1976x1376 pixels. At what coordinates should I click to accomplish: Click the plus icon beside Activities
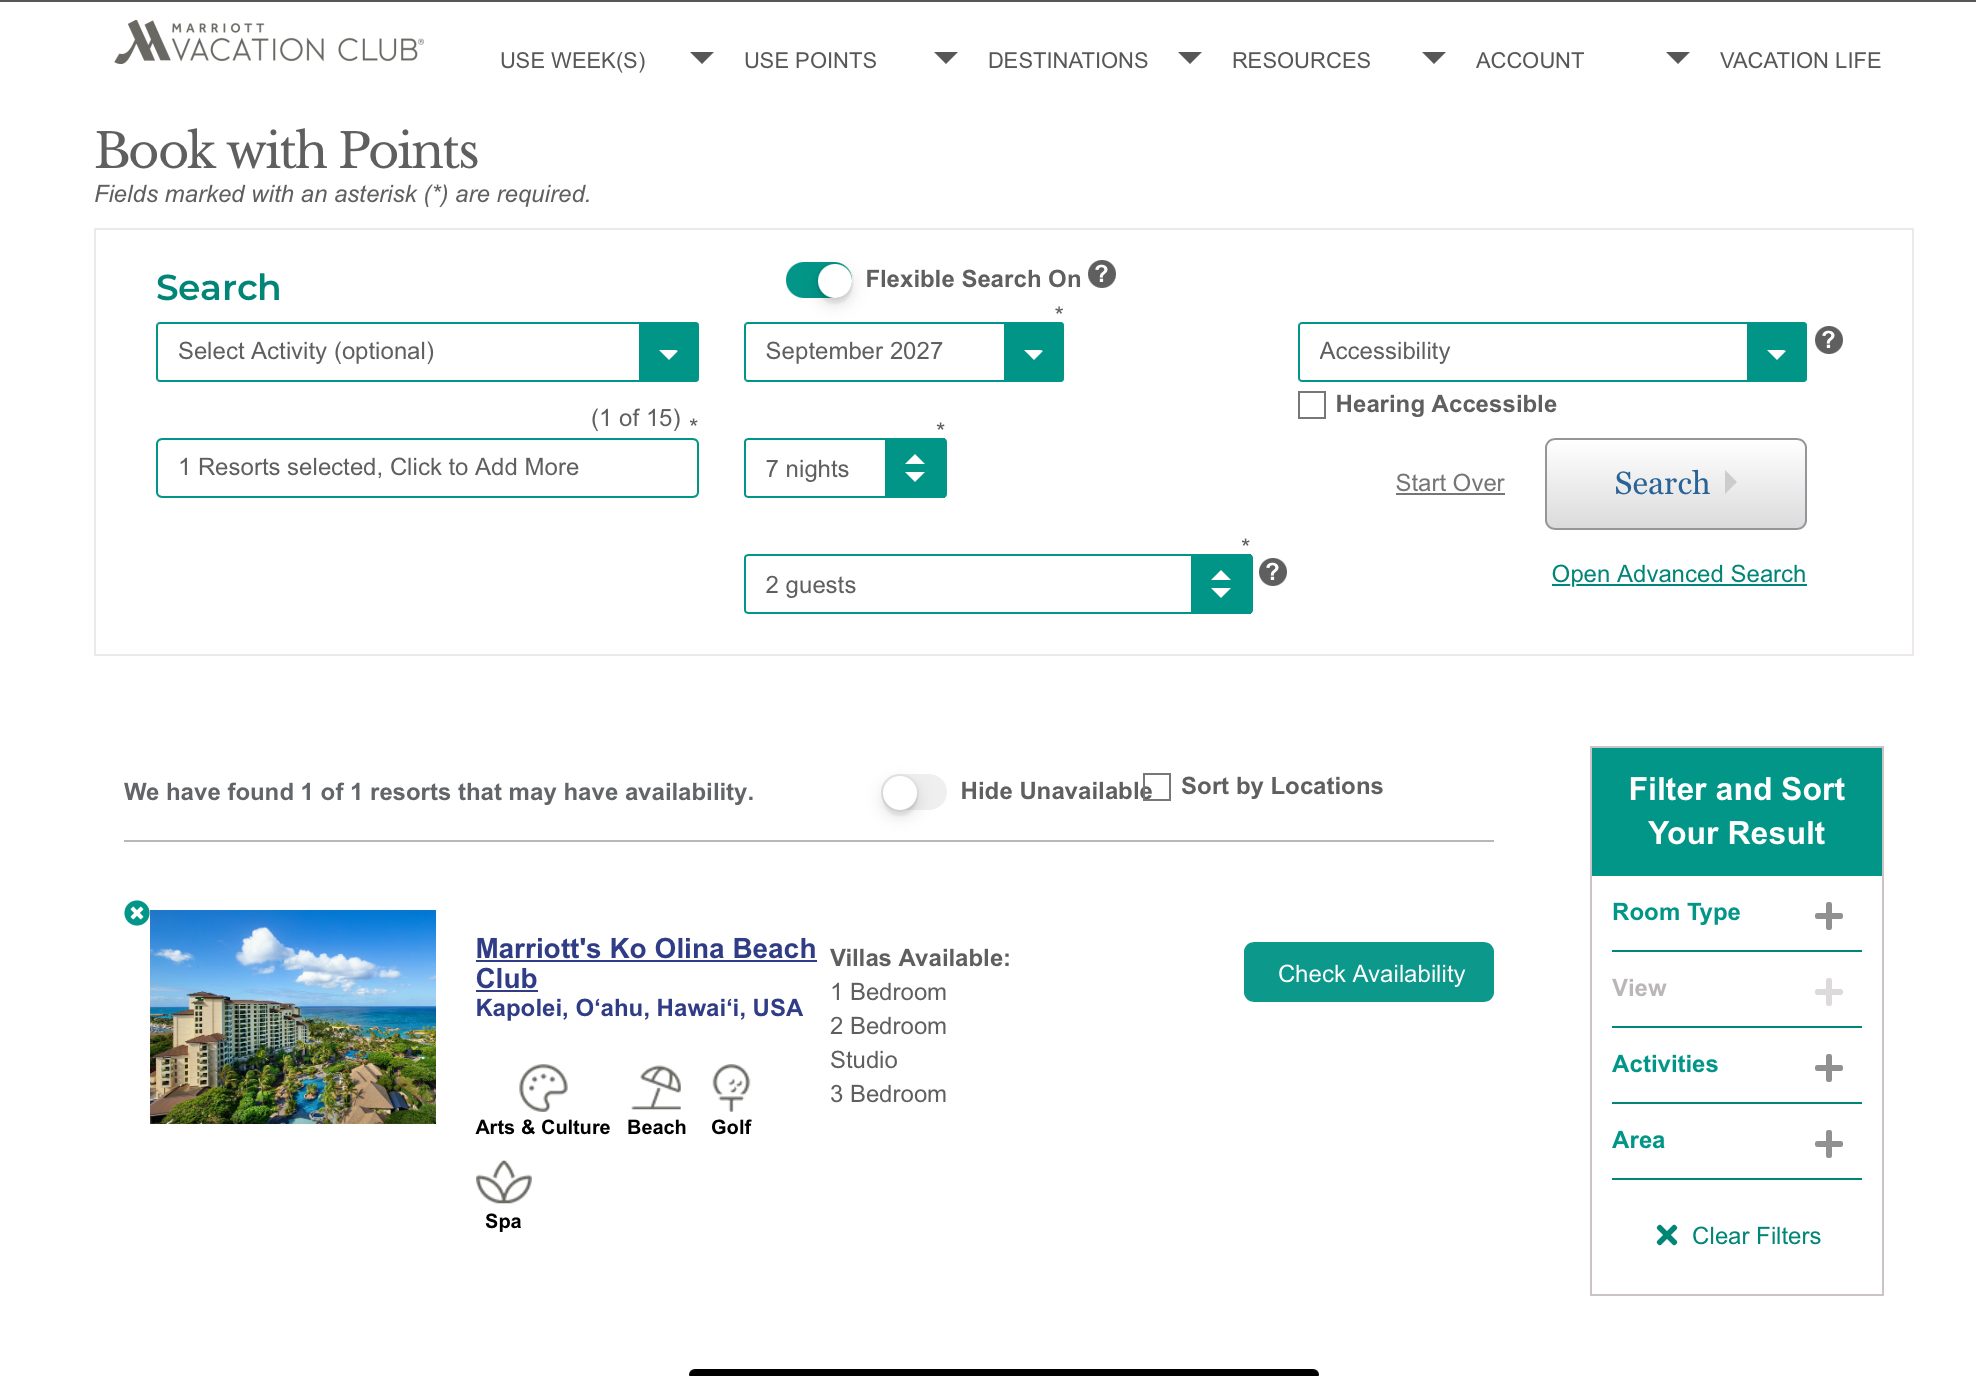click(1829, 1068)
